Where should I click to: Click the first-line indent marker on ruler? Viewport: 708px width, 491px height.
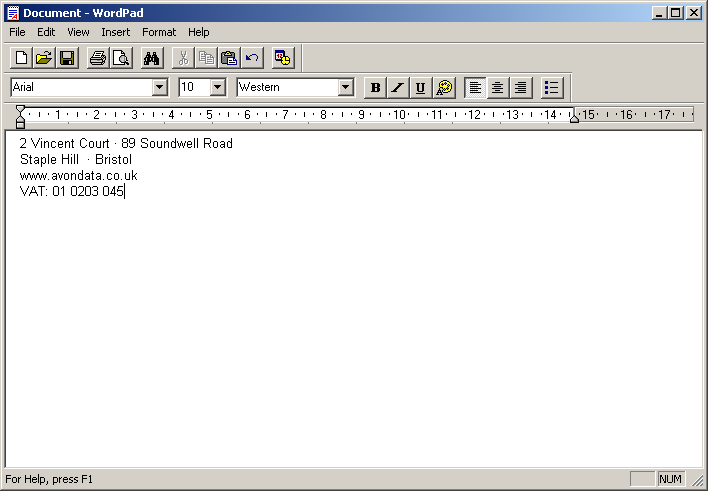pos(20,109)
